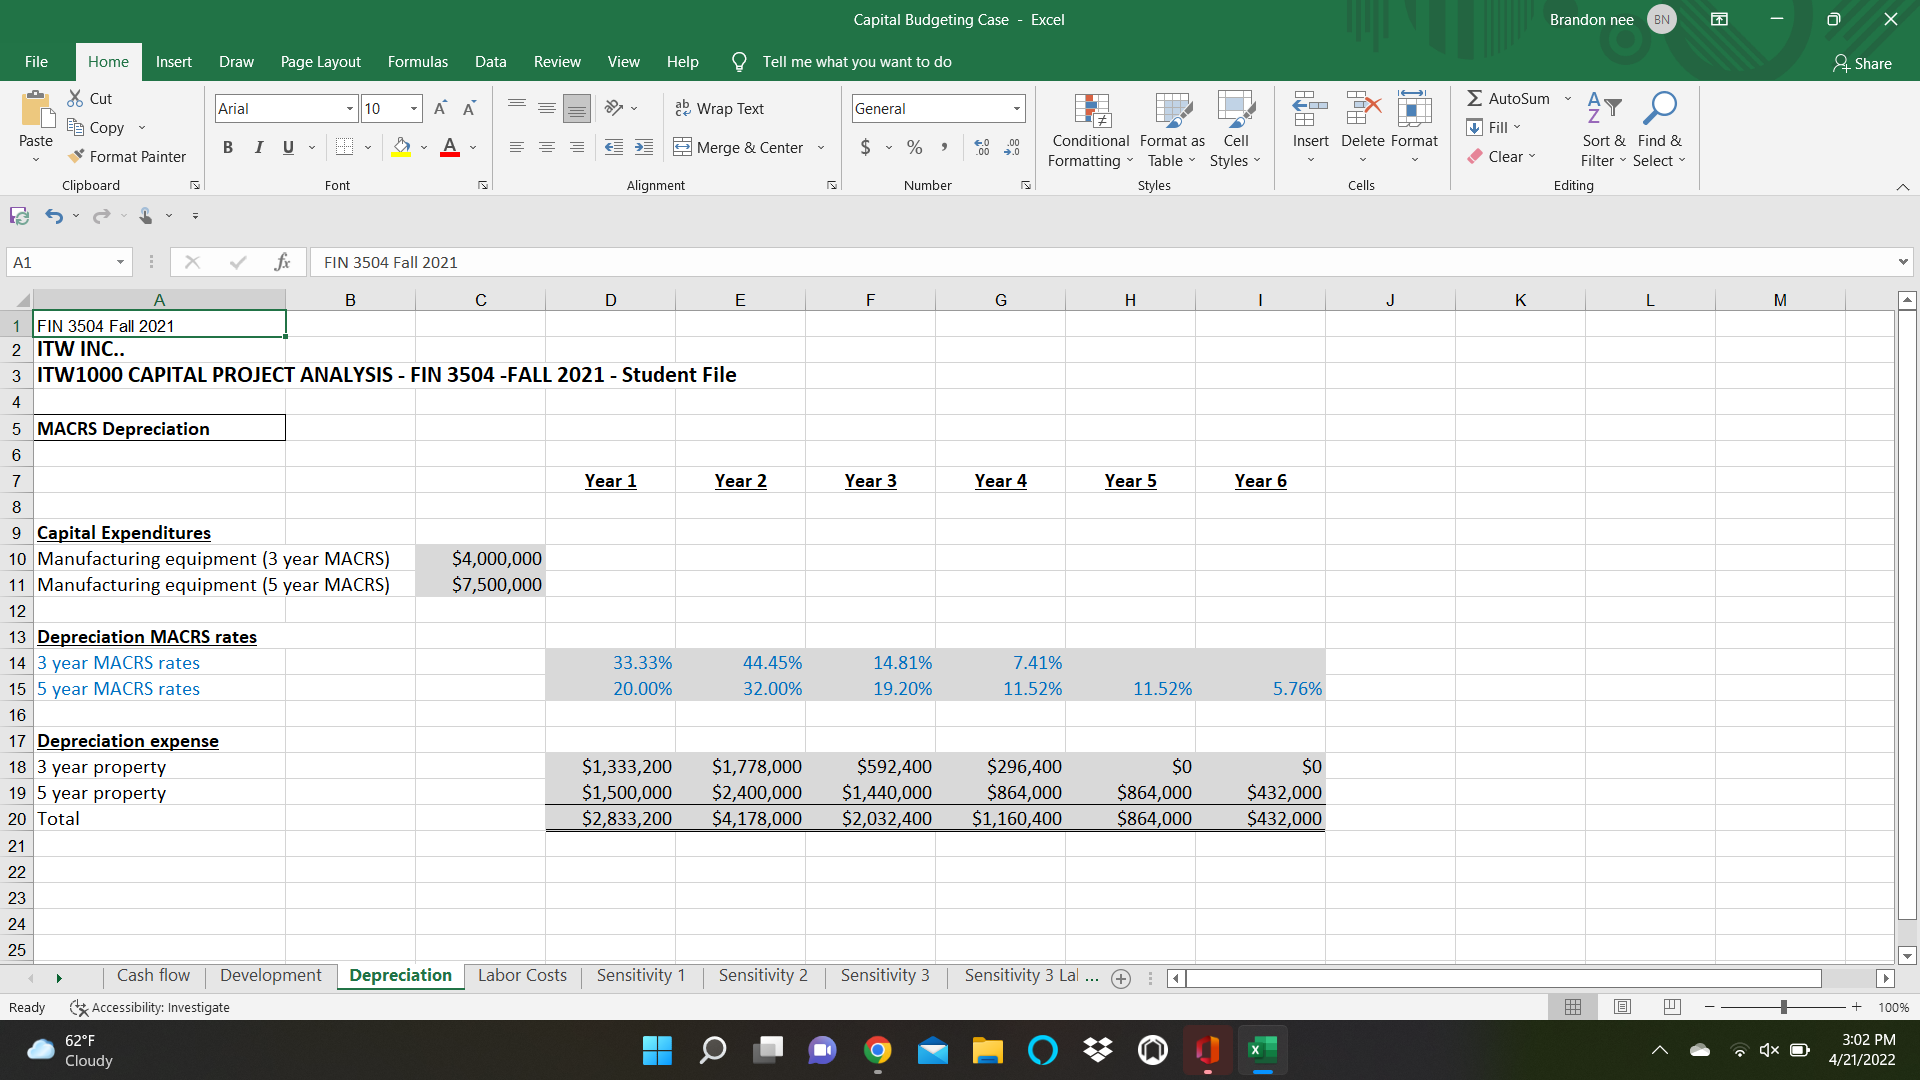This screenshot has width=1920, height=1080.
Task: Open the font color picker dropdown
Action: [x=472, y=147]
